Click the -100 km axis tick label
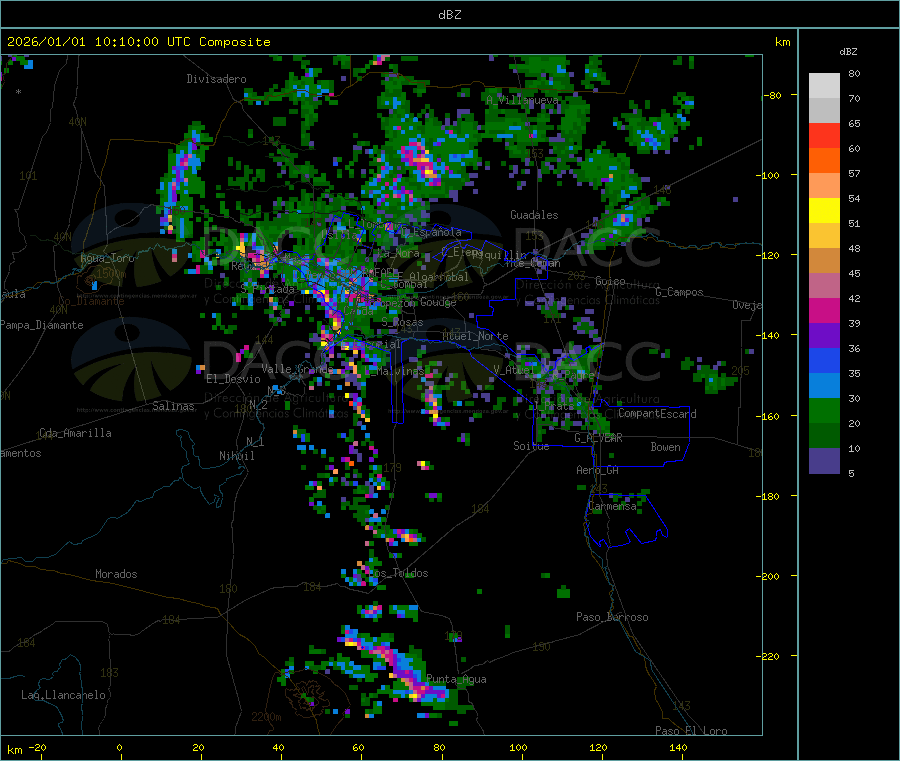 click(x=767, y=175)
